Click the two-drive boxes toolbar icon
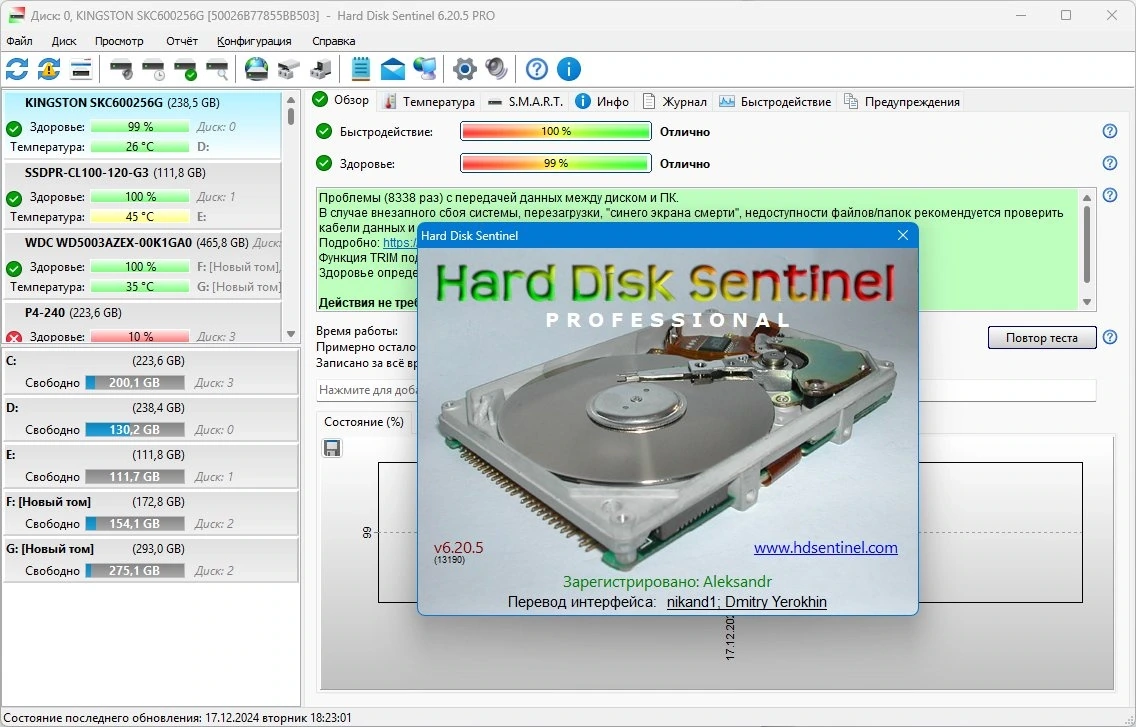 (x=288, y=70)
